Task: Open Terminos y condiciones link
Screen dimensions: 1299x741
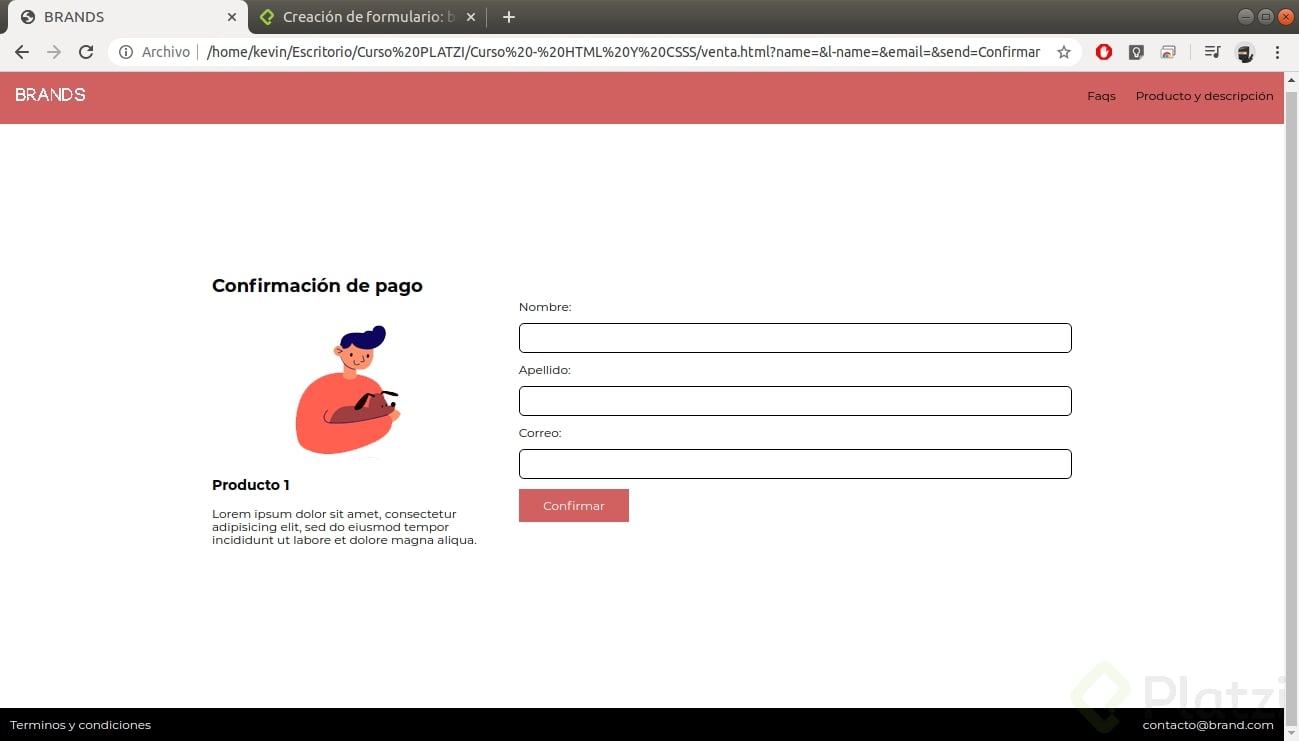Action: (x=80, y=725)
